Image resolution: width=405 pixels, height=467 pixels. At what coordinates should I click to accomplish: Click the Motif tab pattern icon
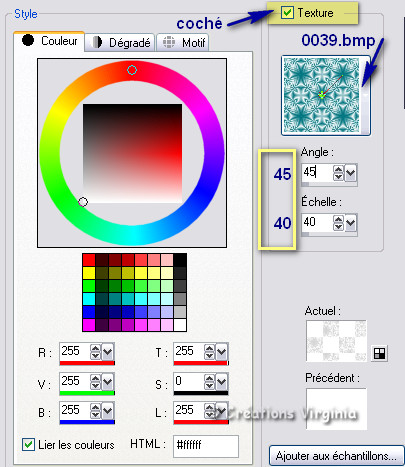(169, 42)
